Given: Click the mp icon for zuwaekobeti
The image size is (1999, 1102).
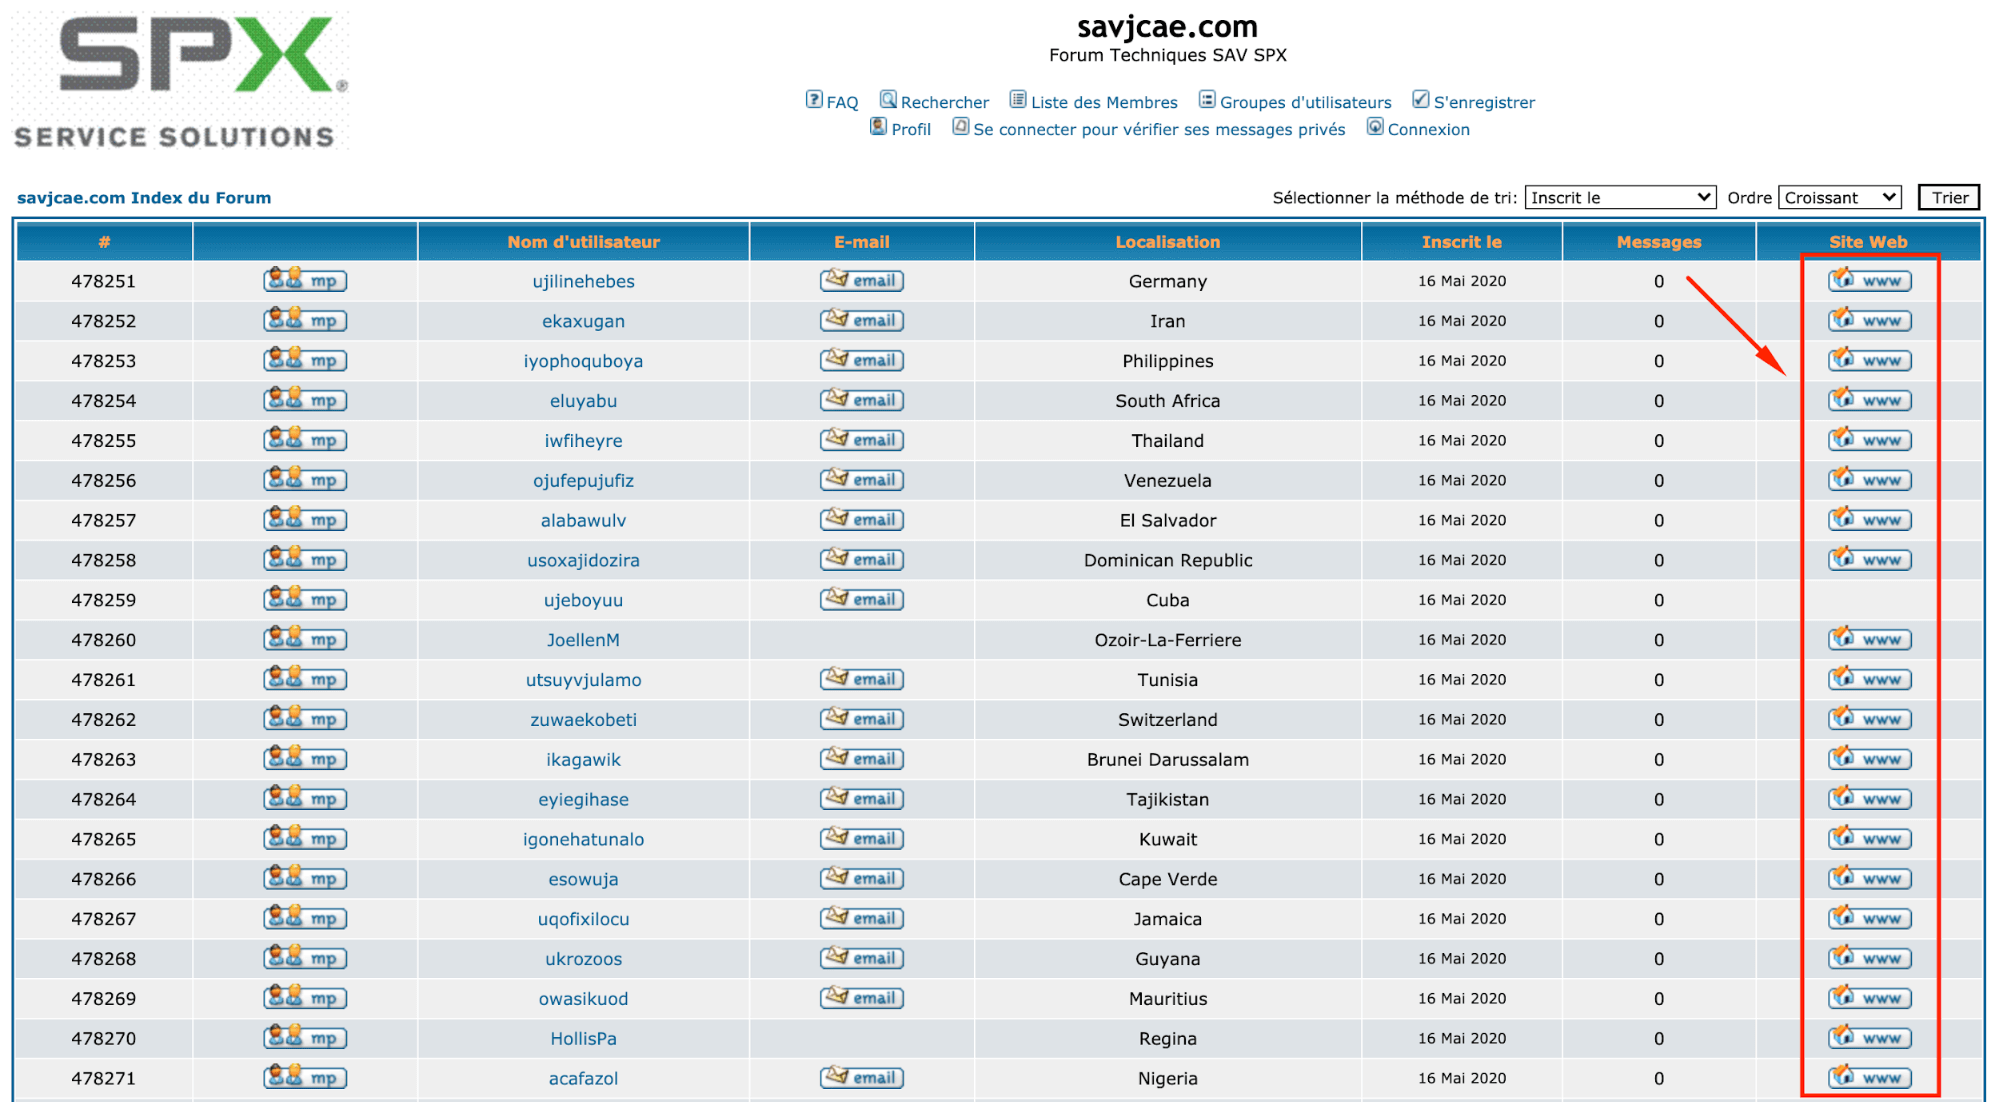Looking at the screenshot, I should 305,719.
